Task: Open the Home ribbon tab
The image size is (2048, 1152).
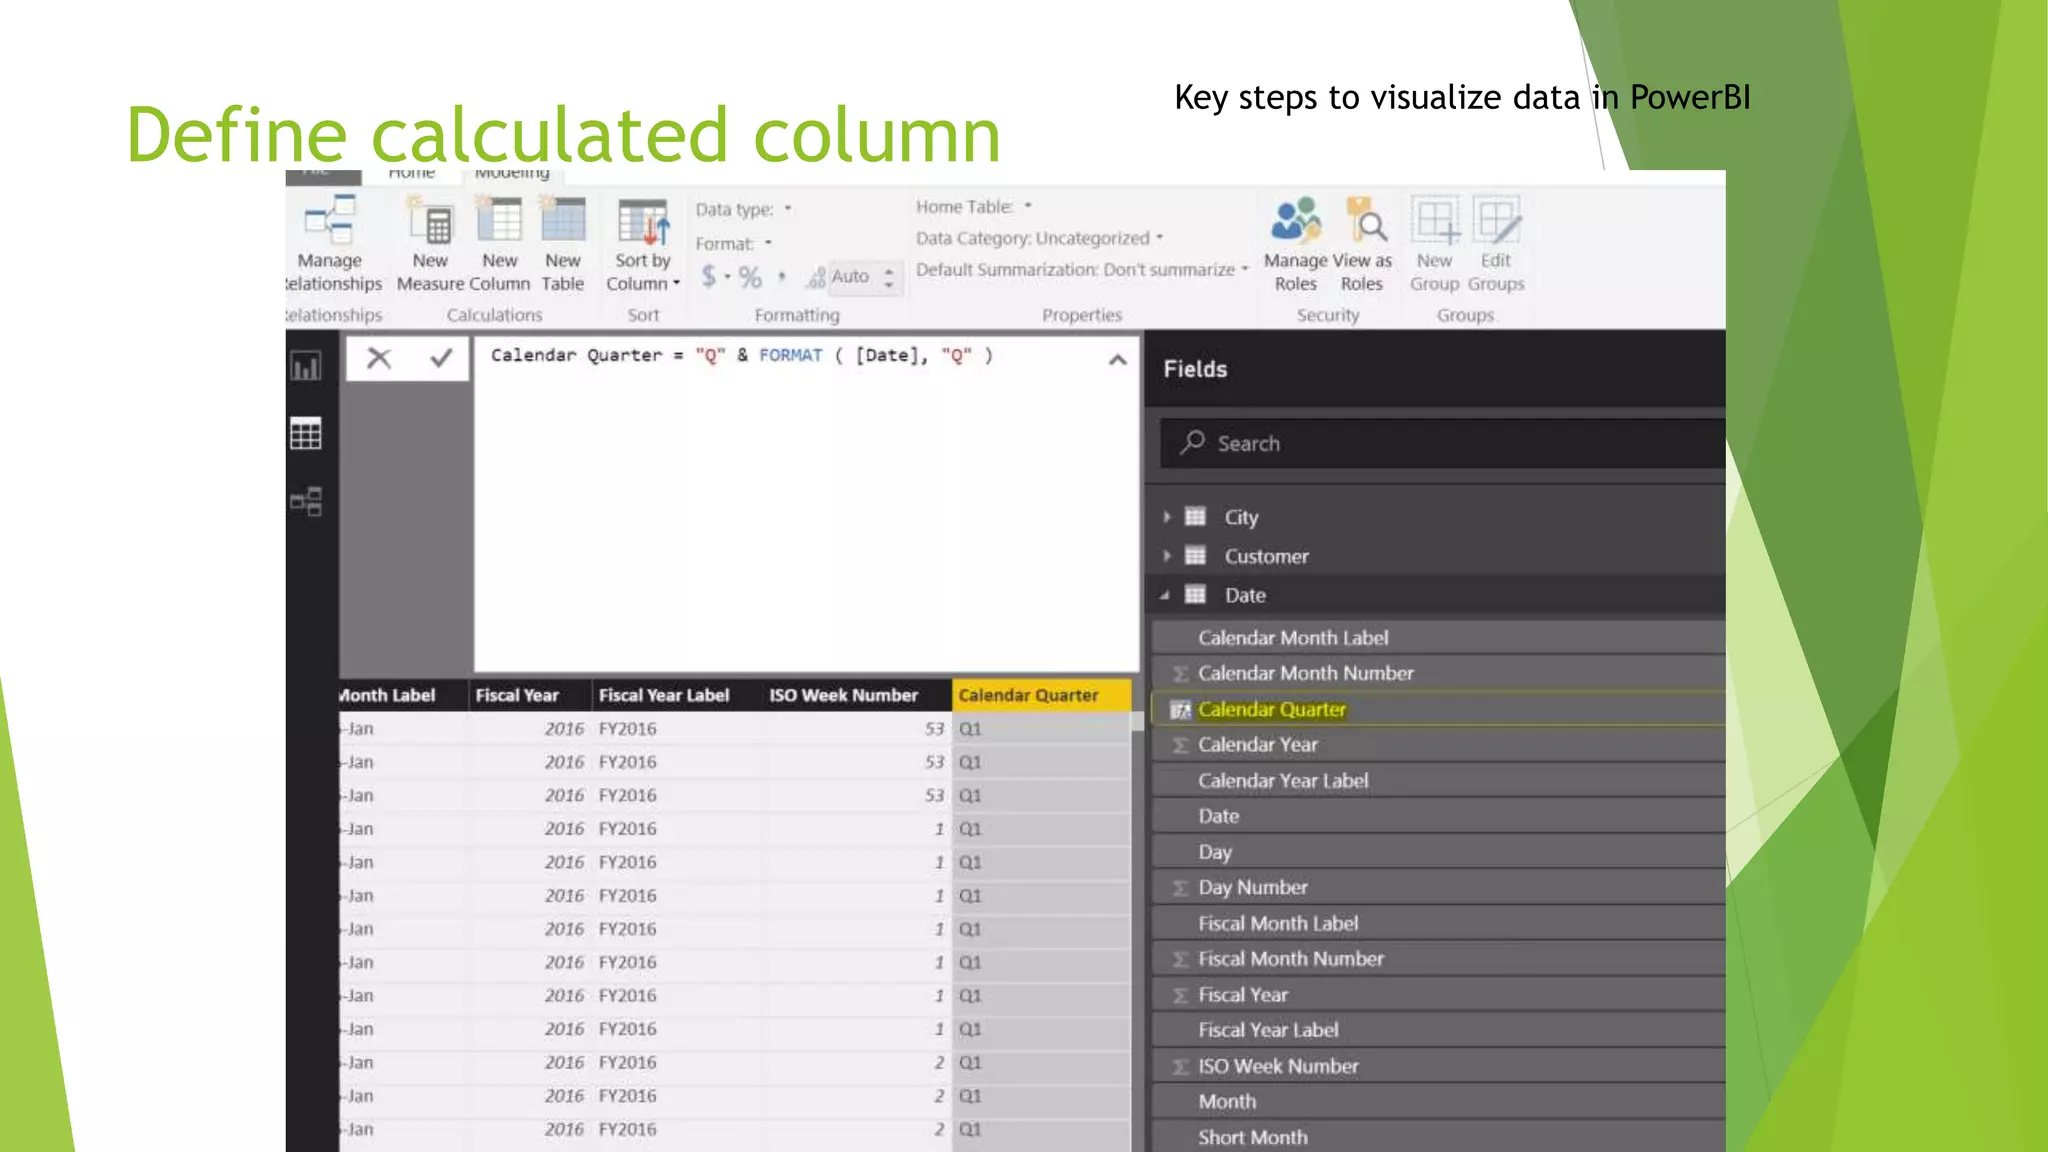Action: click(411, 175)
